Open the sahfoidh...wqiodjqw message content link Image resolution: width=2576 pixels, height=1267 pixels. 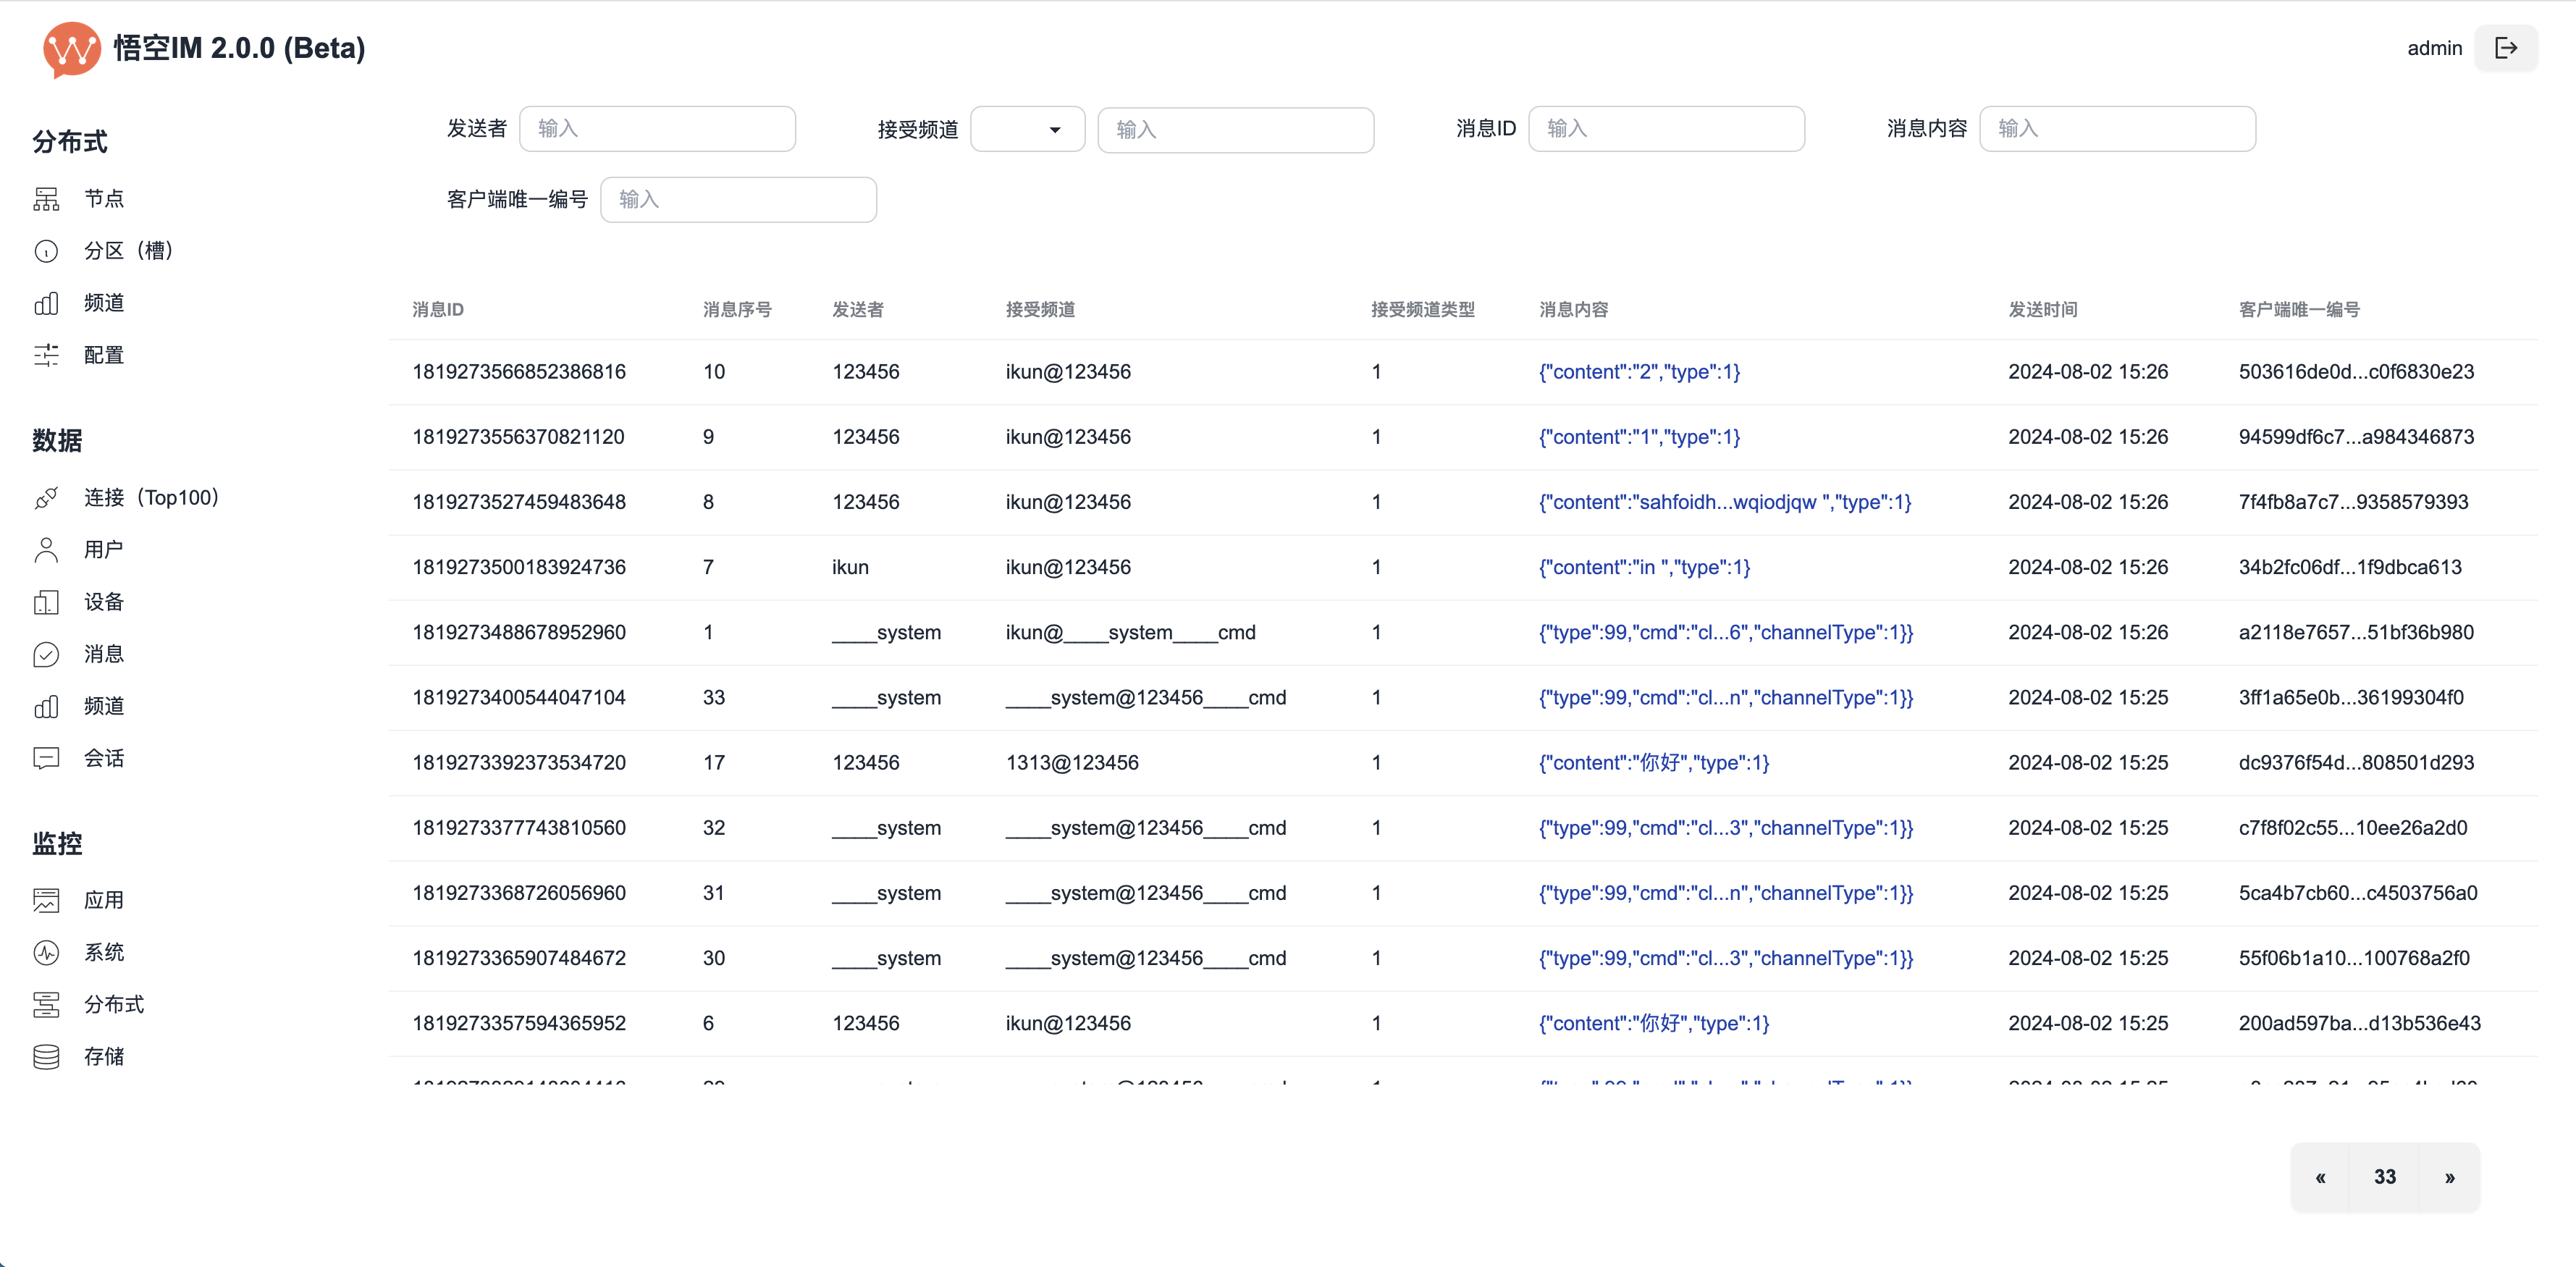point(1724,502)
